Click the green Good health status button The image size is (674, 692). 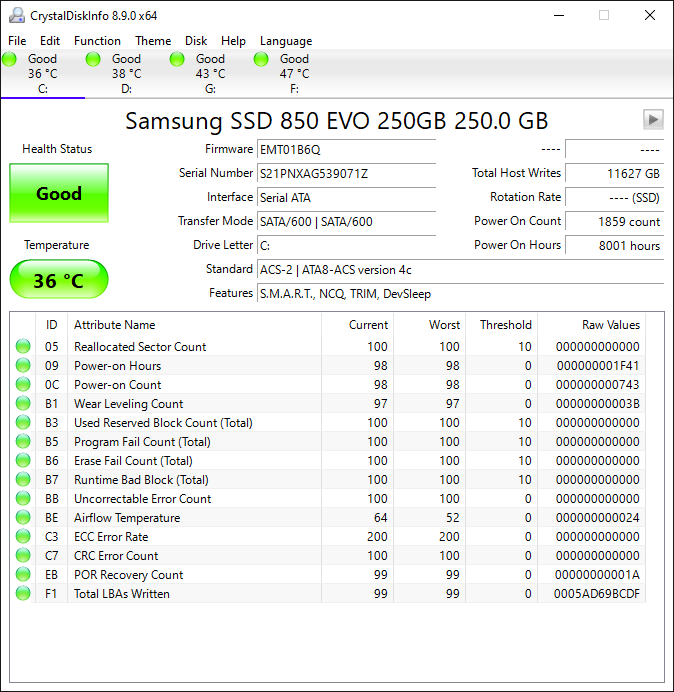[59, 193]
